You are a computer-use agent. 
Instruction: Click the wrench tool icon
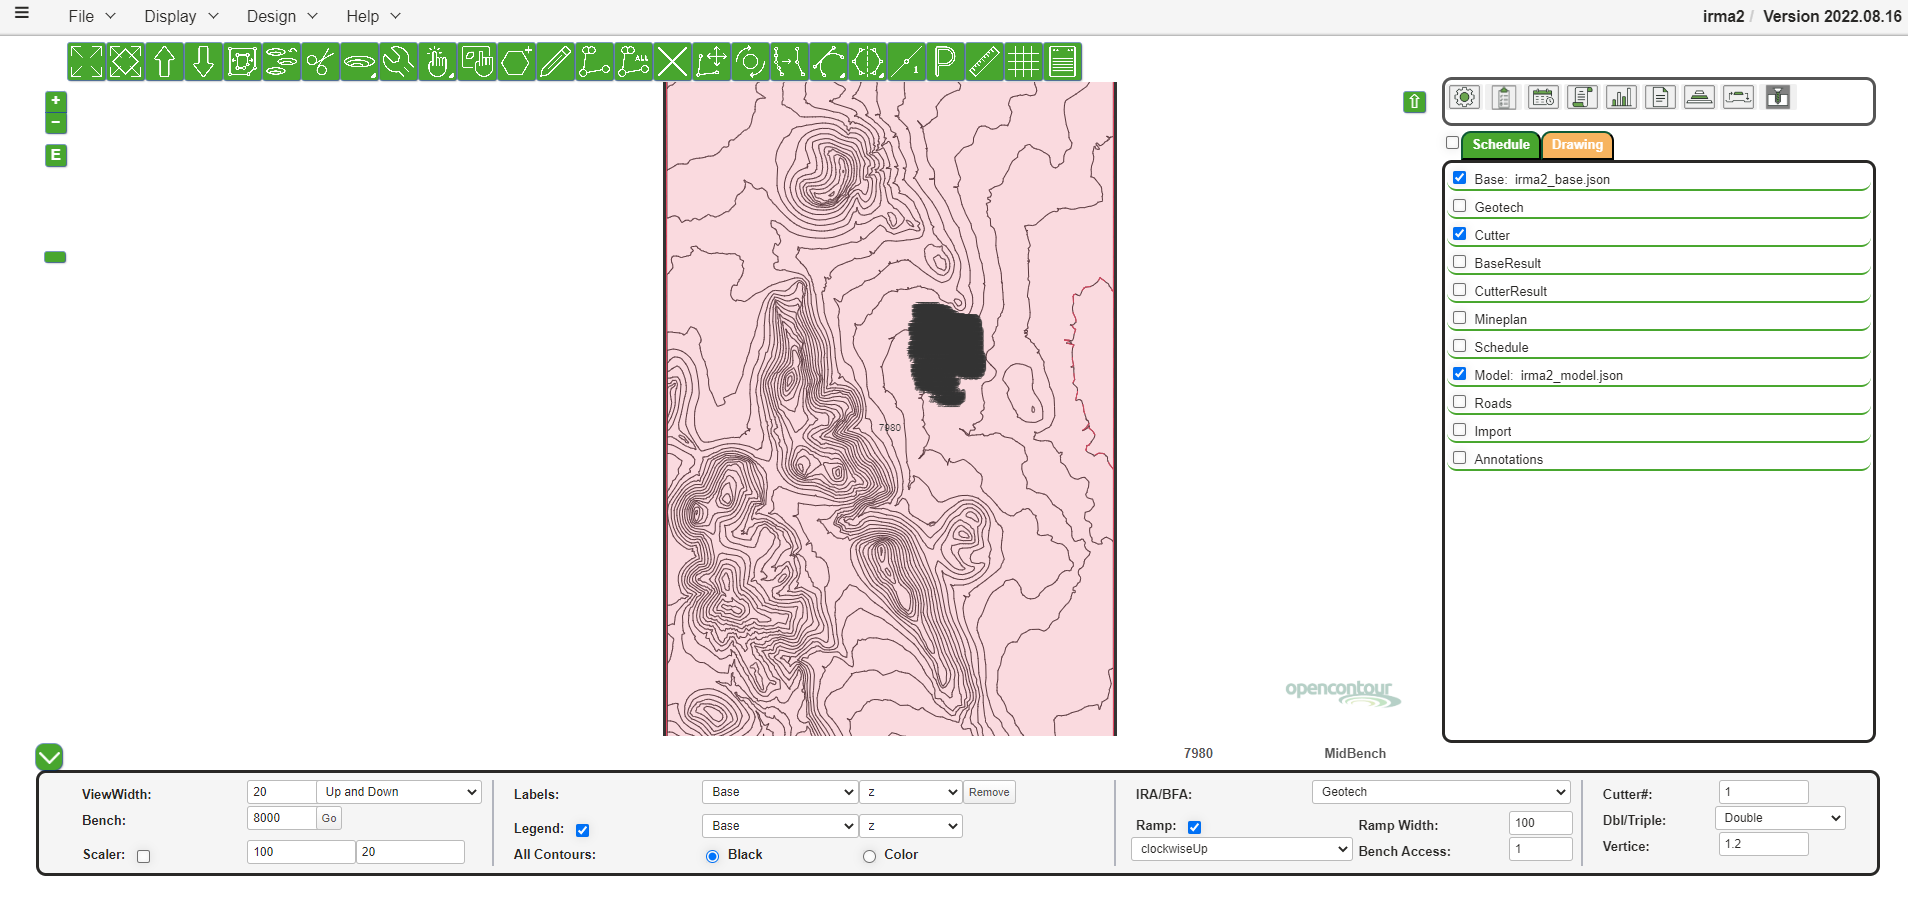click(398, 62)
